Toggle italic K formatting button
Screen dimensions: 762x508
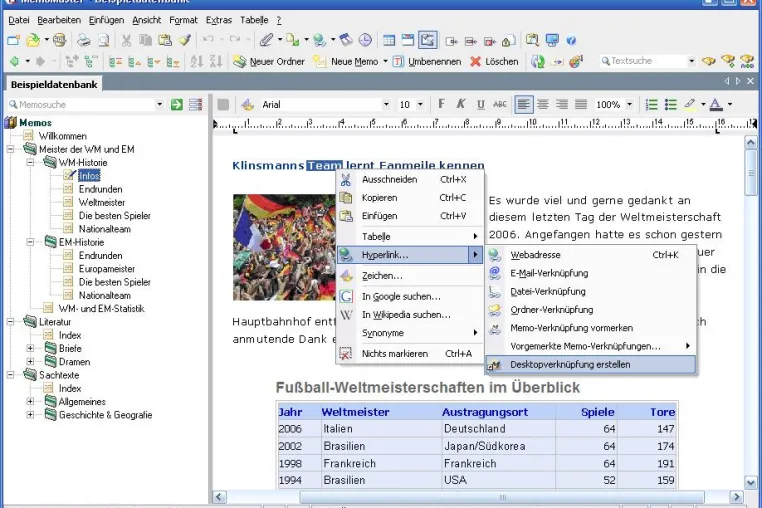pos(461,104)
